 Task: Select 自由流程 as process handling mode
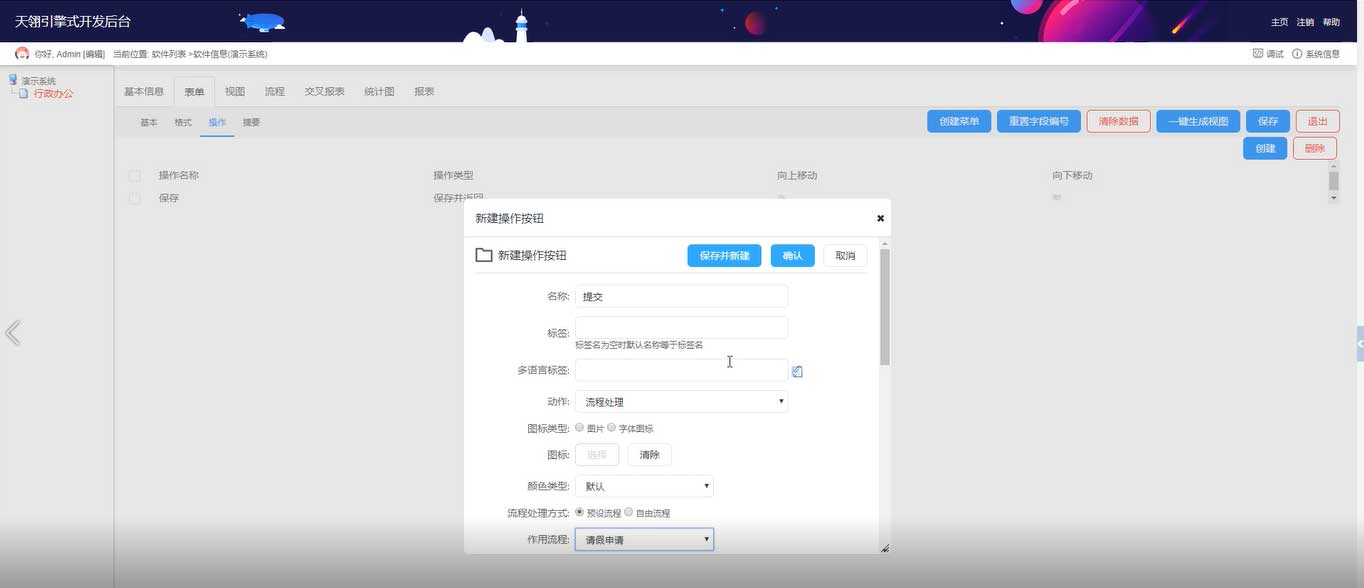629,512
